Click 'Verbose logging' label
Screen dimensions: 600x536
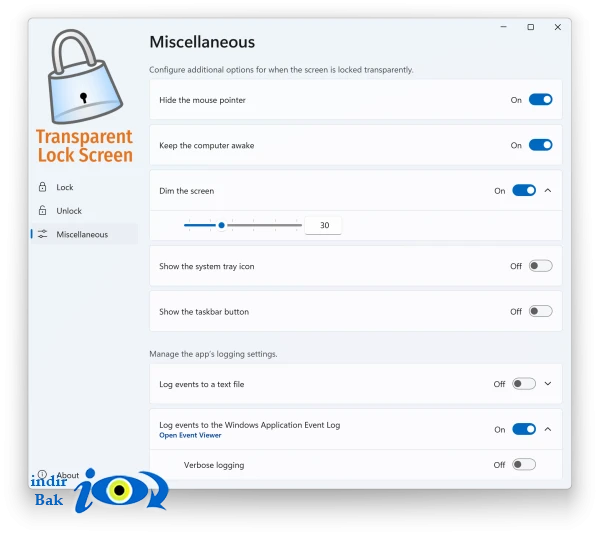214,465
